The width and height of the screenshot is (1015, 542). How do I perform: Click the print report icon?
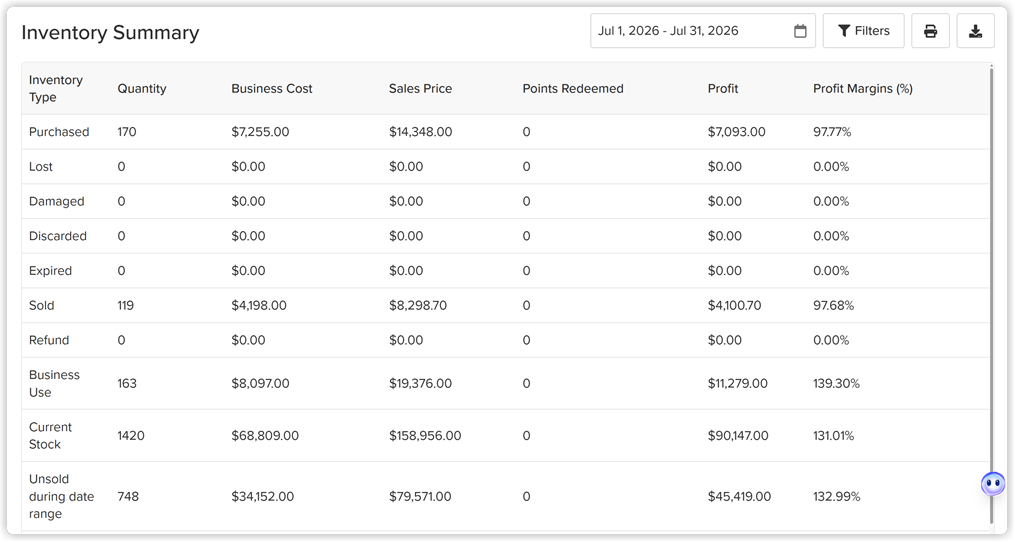[930, 31]
